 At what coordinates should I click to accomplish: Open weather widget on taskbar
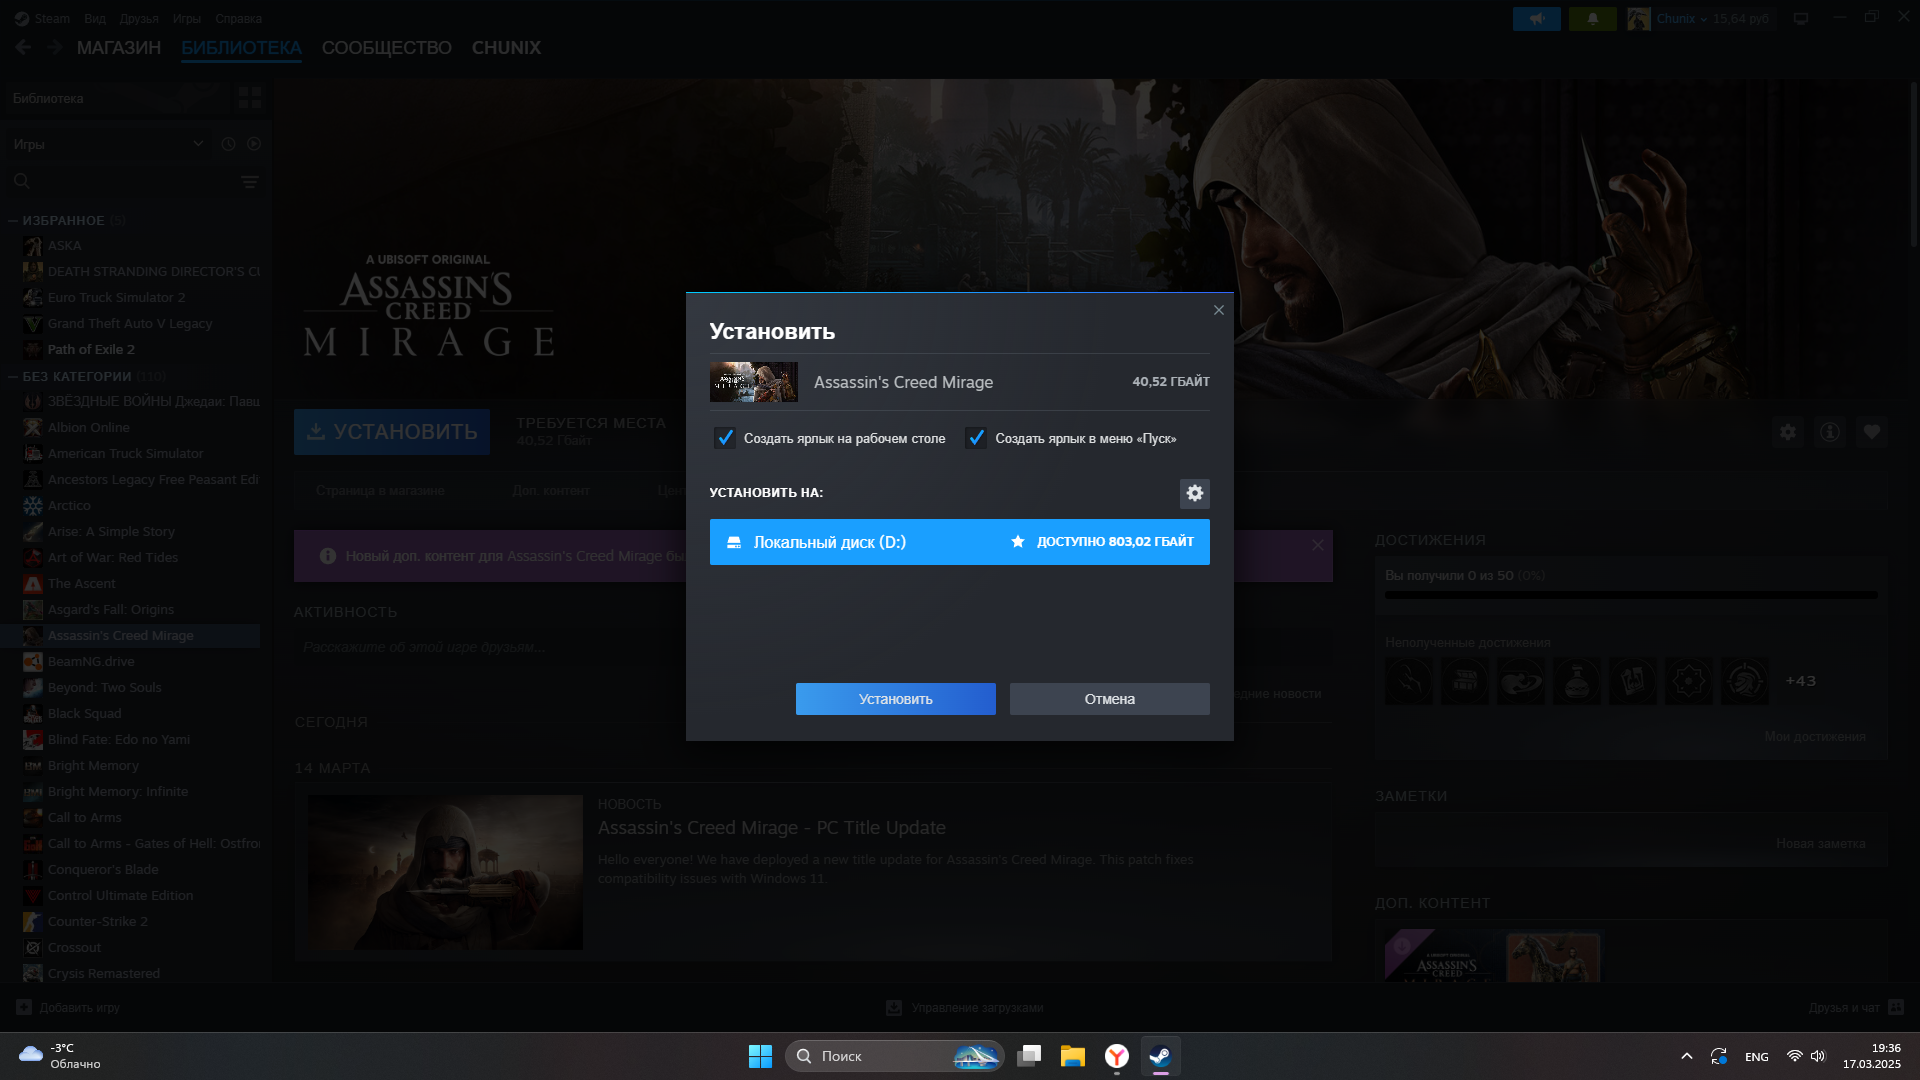[x=60, y=1056]
